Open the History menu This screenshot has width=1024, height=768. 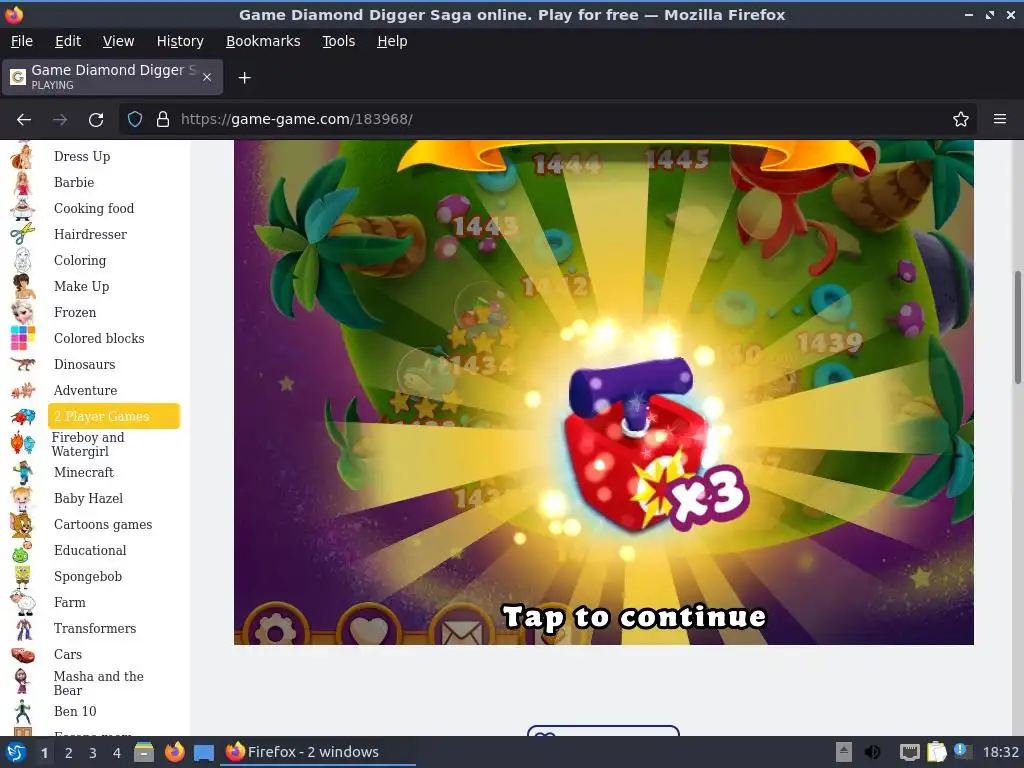tap(180, 41)
